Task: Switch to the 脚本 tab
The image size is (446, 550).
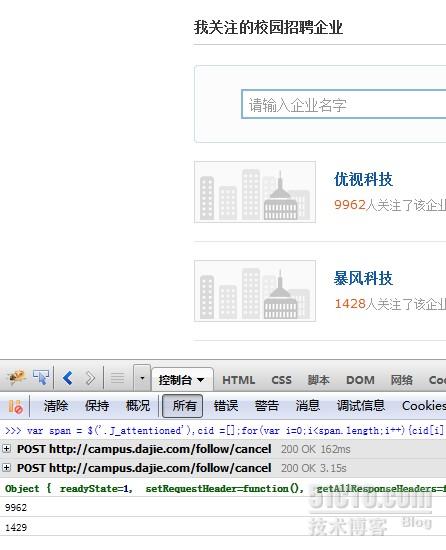Action: click(318, 380)
